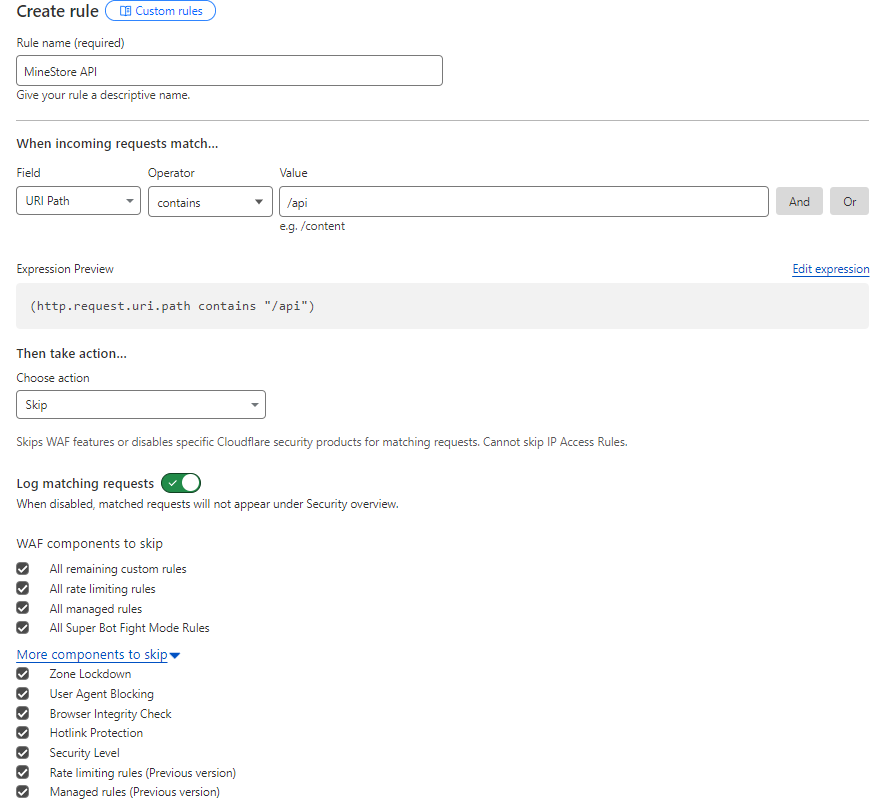Click the And button to add condition
The image size is (876, 801).
(x=799, y=201)
